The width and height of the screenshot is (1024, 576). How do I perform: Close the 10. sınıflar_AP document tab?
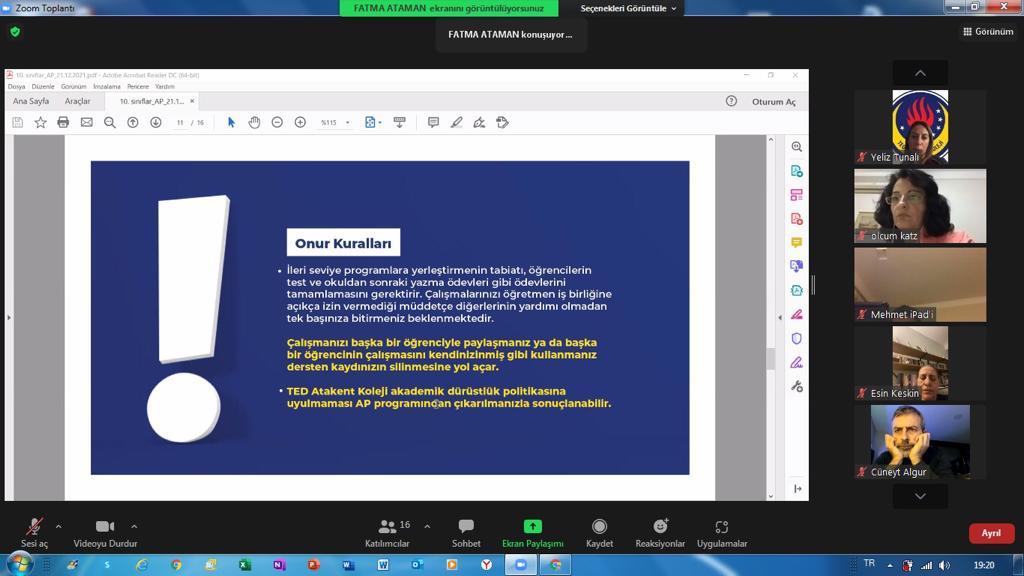click(x=192, y=101)
